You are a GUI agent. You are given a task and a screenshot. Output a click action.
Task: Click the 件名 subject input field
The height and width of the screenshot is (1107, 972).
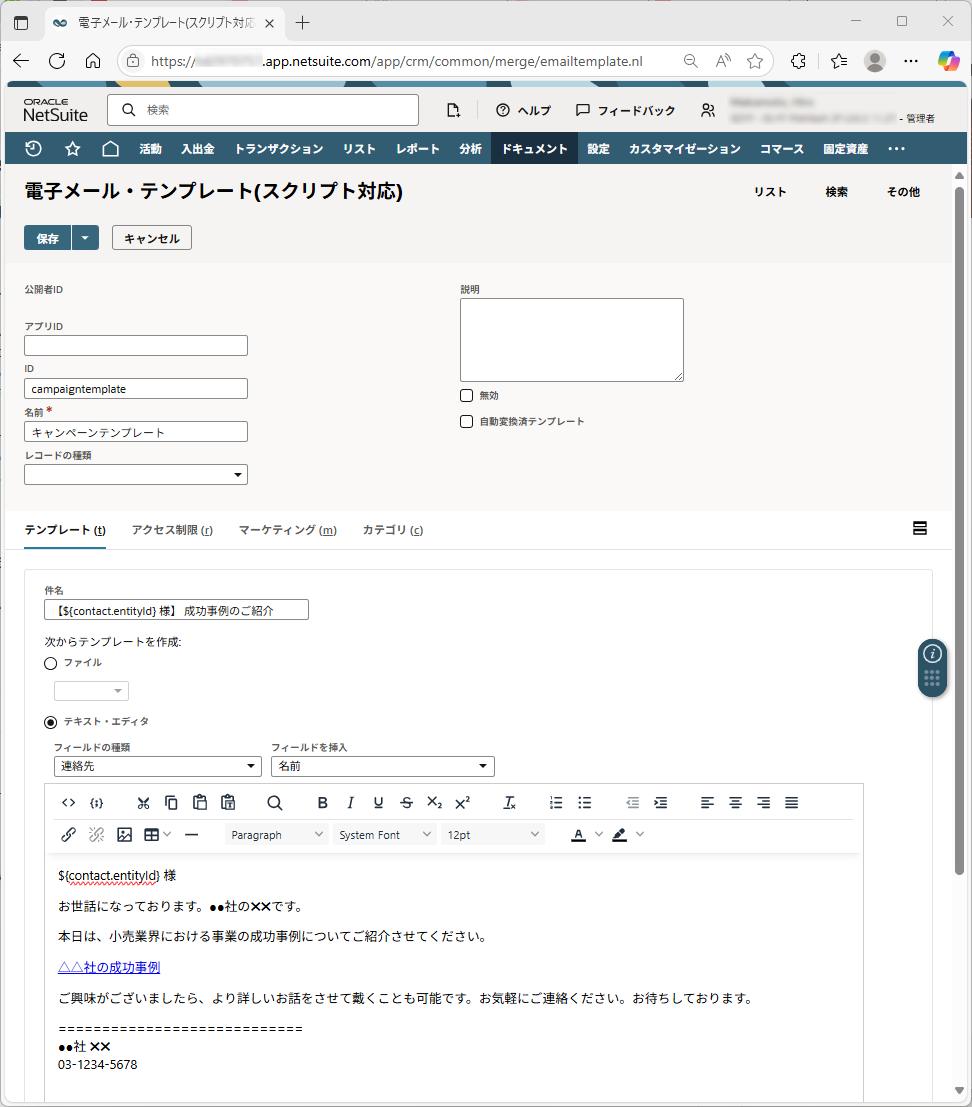coord(176,610)
